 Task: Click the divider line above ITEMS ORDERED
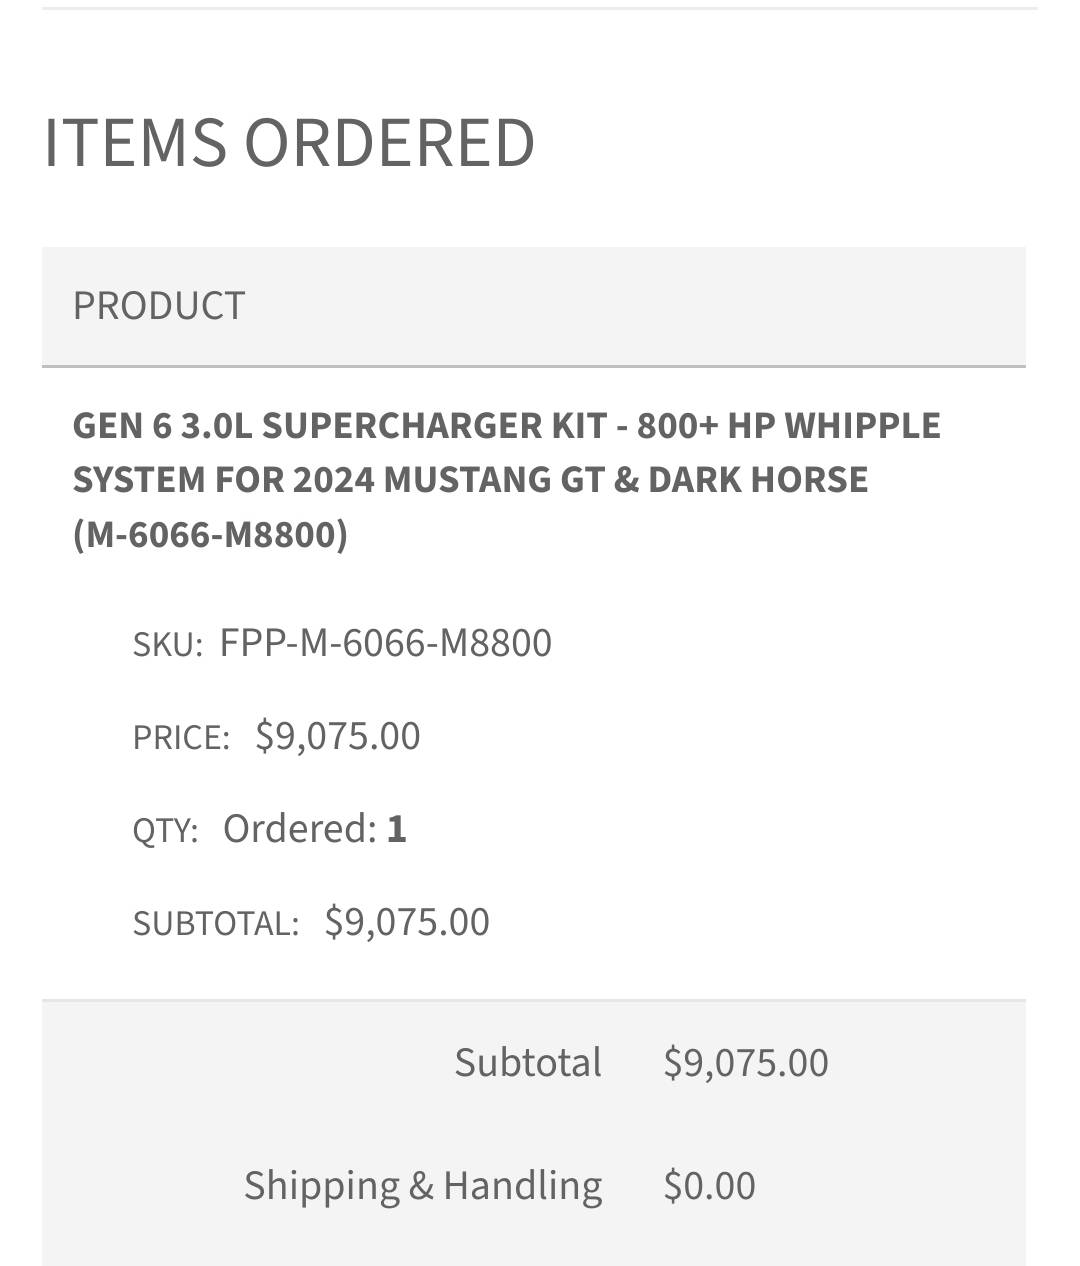[540, 9]
